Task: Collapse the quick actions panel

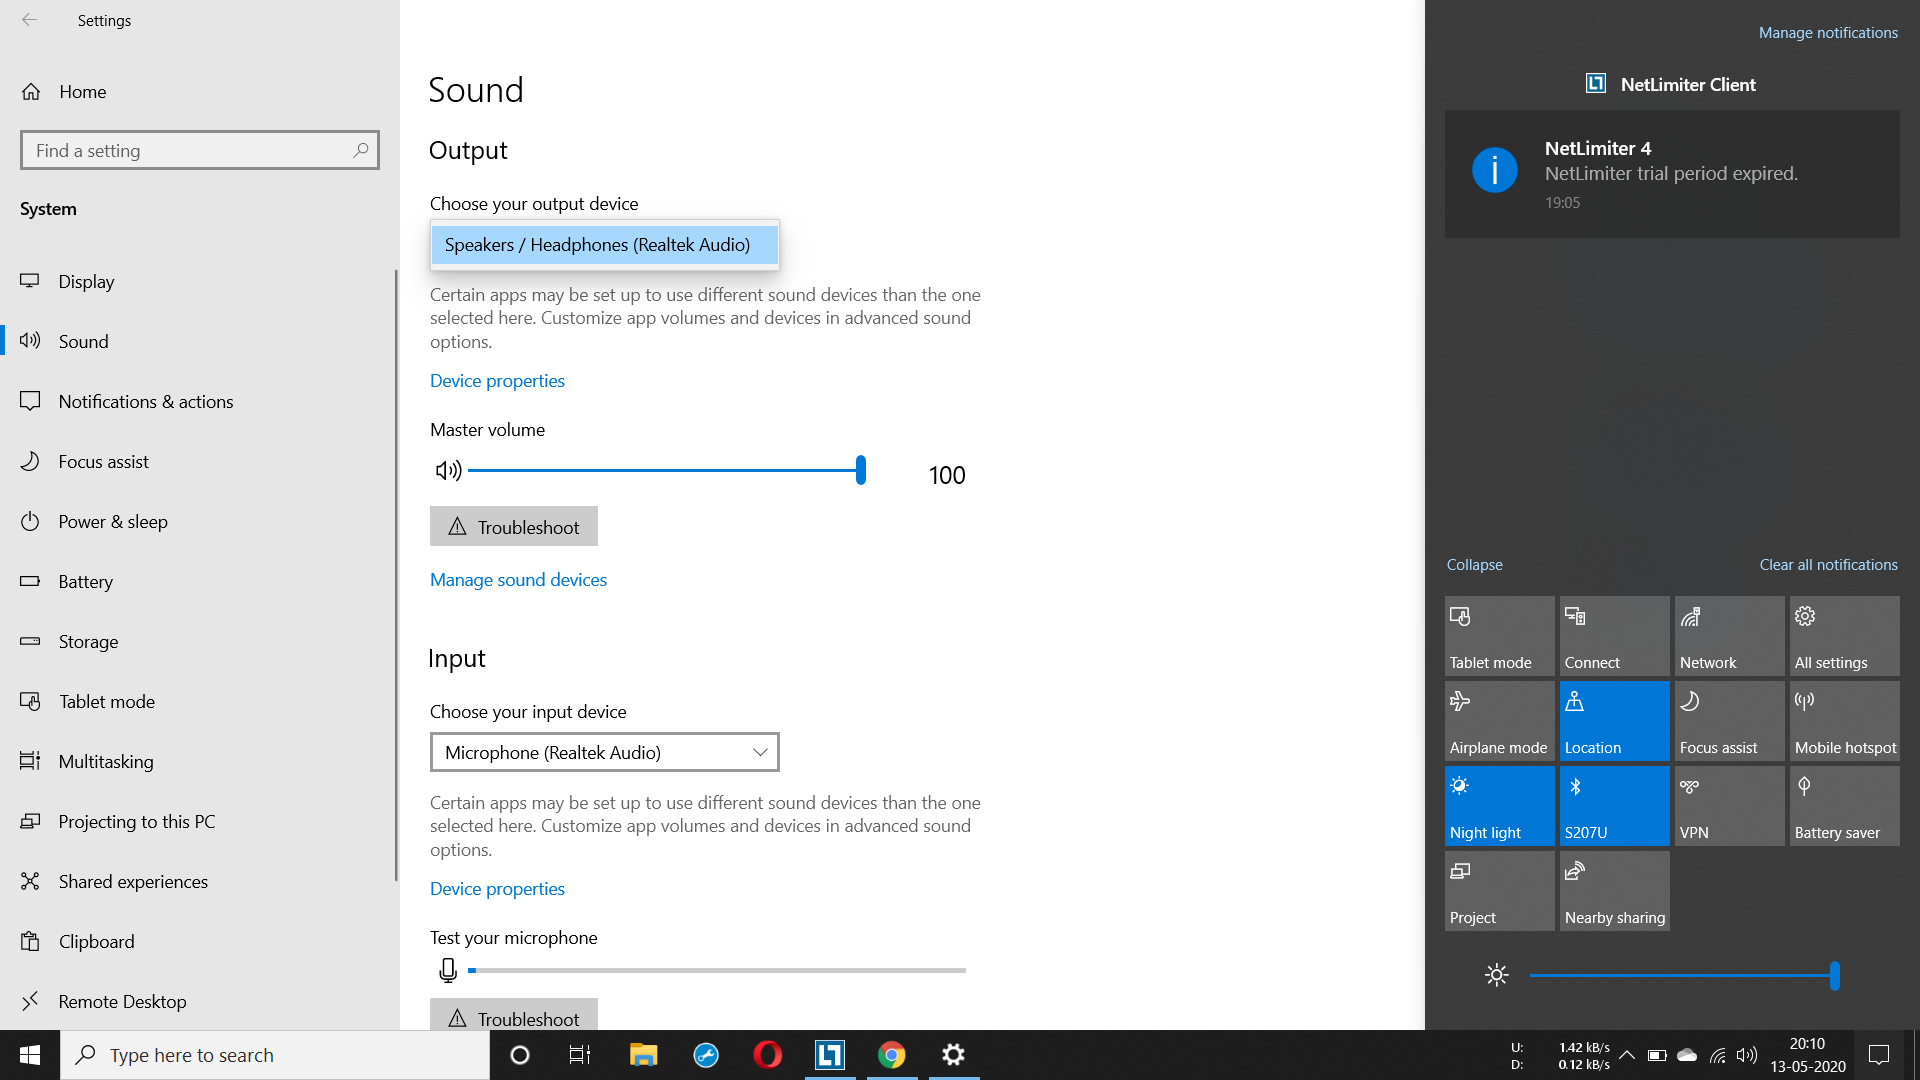Action: coord(1474,565)
